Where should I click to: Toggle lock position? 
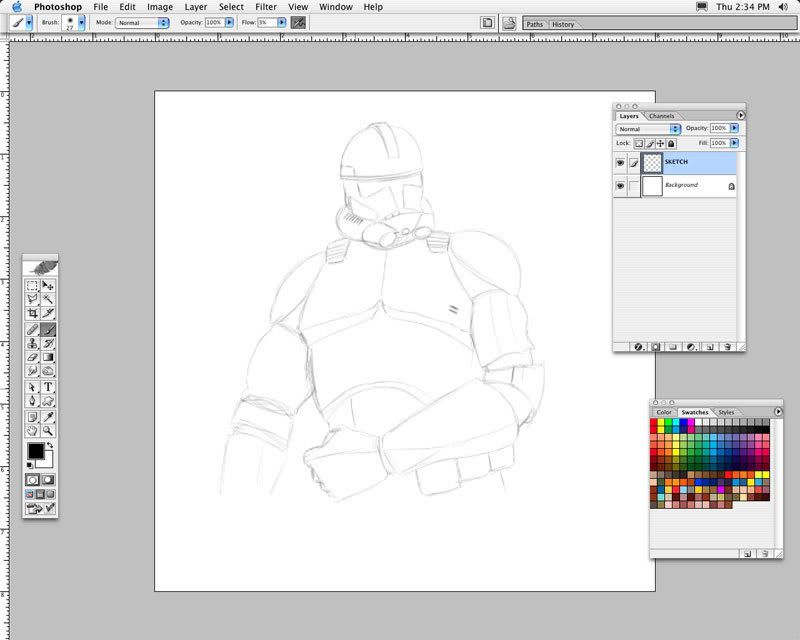click(660, 143)
